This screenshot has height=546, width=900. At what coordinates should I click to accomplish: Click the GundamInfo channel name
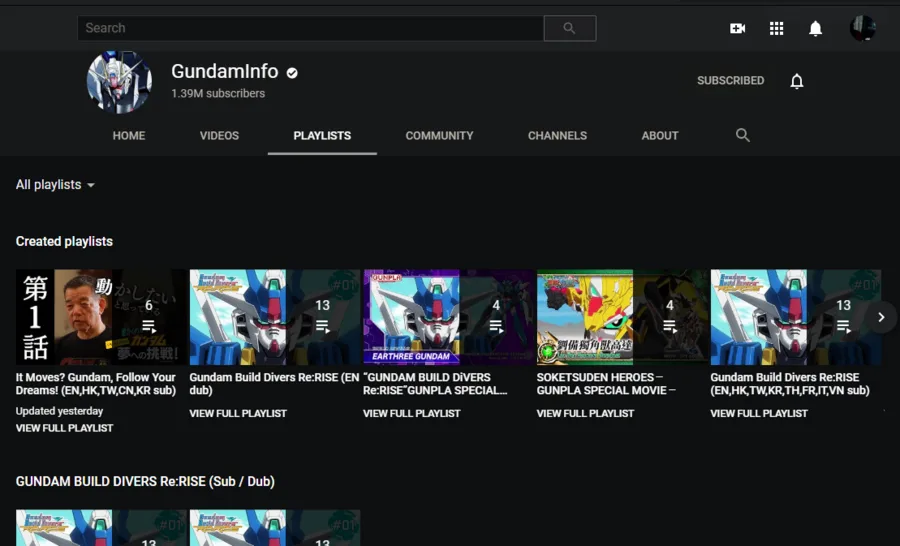point(224,72)
